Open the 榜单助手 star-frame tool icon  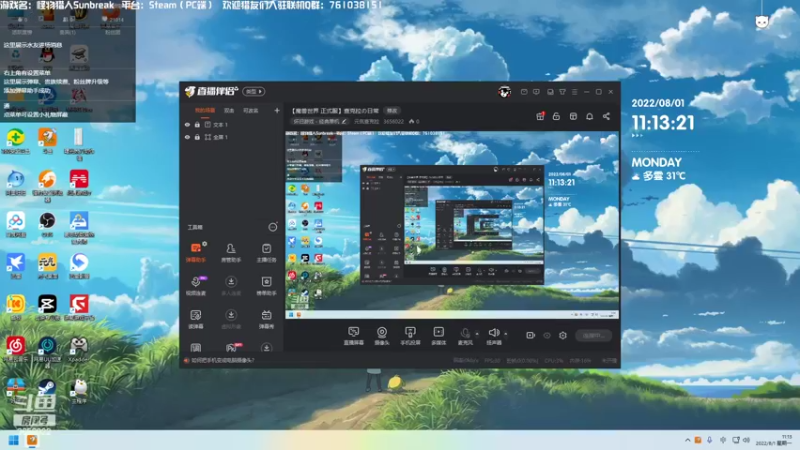point(266,285)
